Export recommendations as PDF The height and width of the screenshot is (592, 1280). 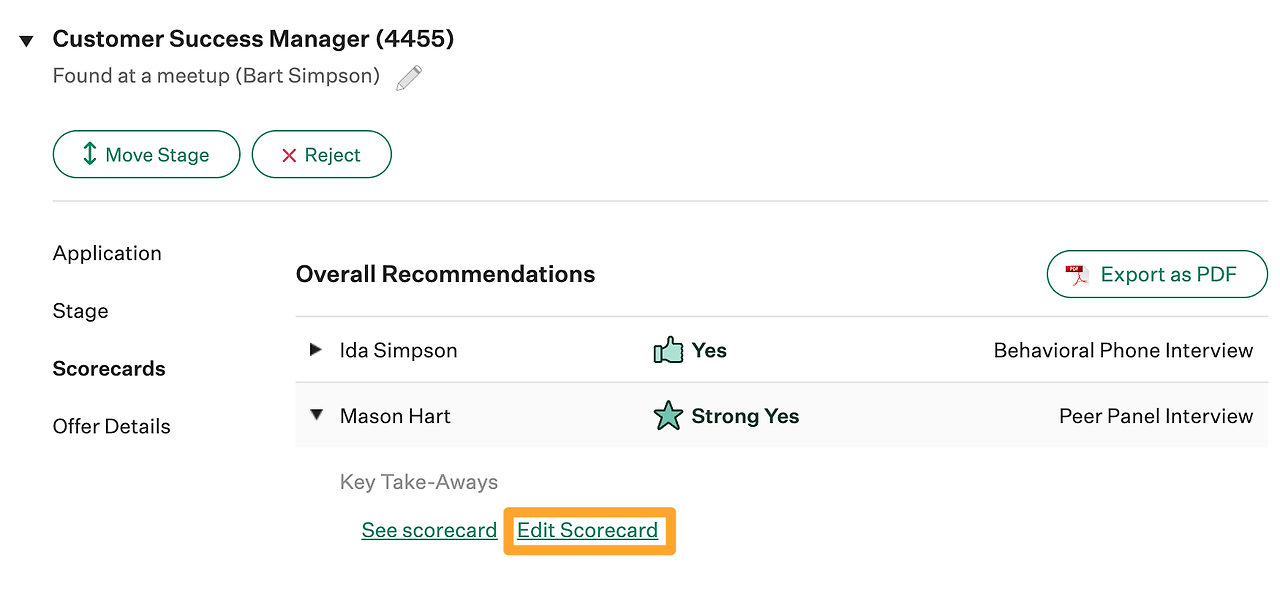(x=1156, y=274)
